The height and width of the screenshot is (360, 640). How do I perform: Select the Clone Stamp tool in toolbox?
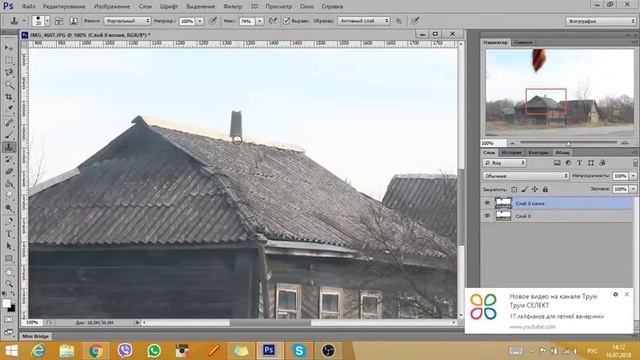tap(9, 147)
